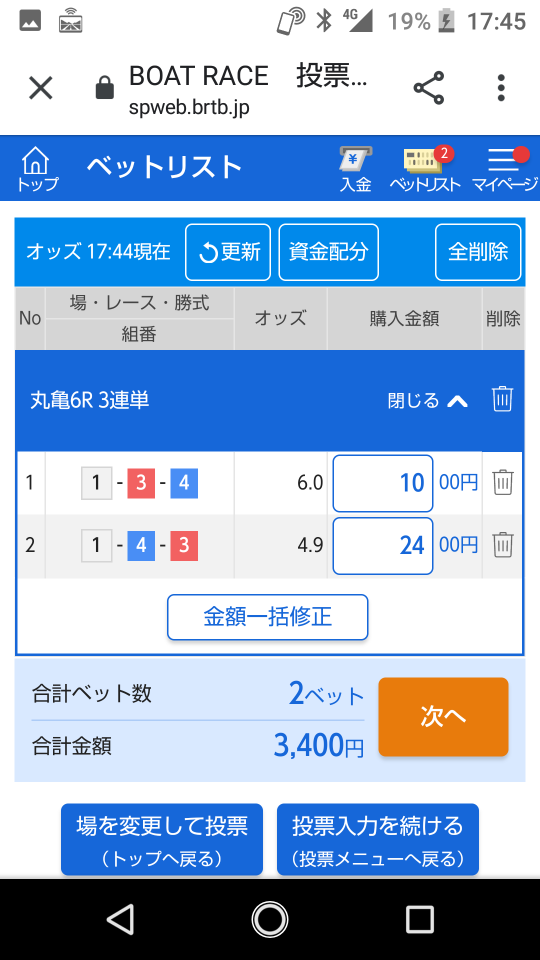Open 資金配分 fund allocation
540x960 pixels.
329,252
